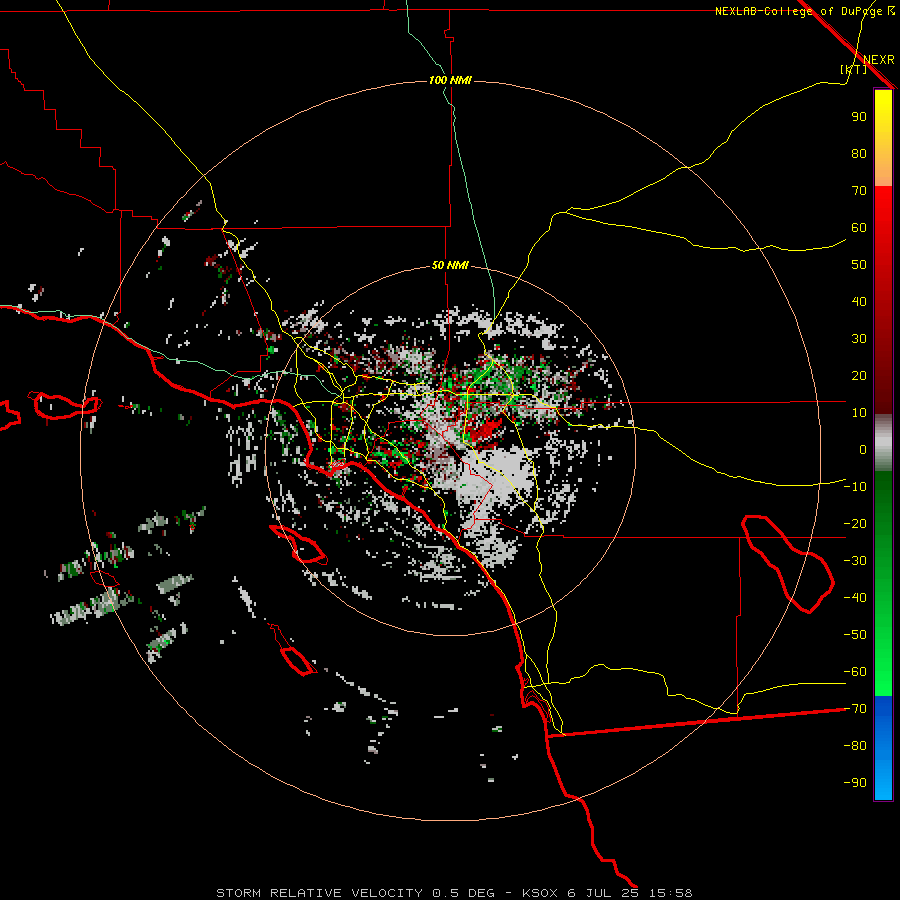
Task: Click the 50 value on the velocity scale
Action: [859, 265]
